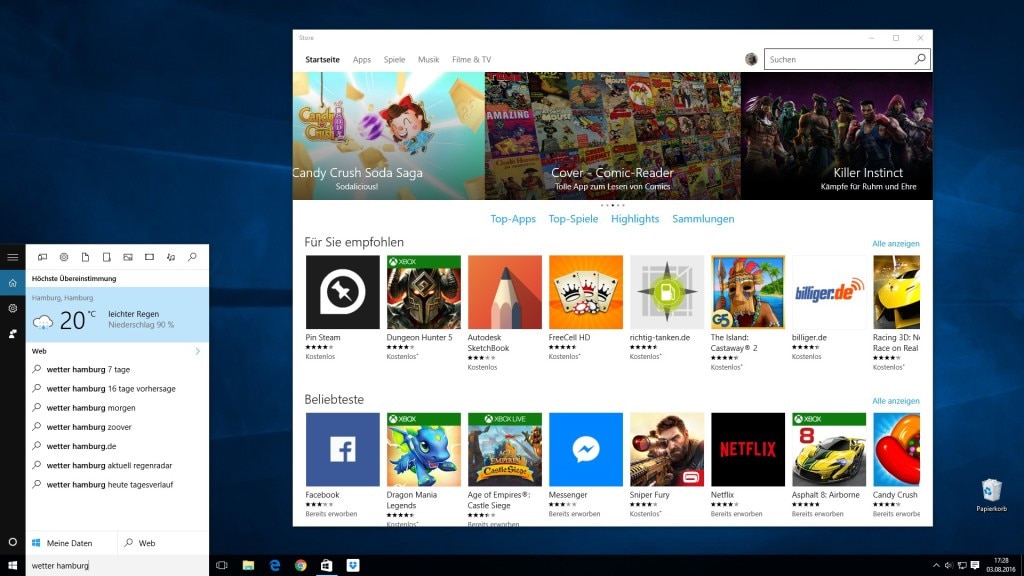Select suggestion wetter hamburg zoover
The image size is (1024, 576).
click(118, 427)
